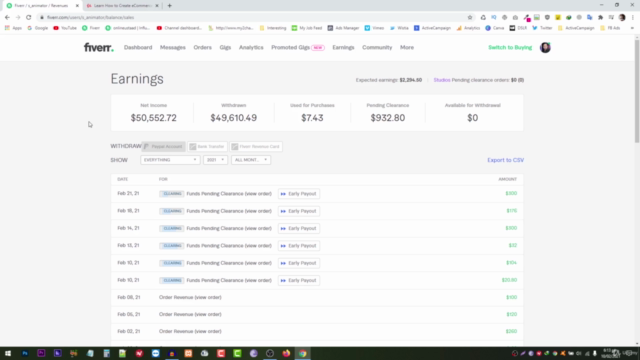Click Early Payout on Feb 21 row
Viewport: 640px width, 360px height.
pos(299,194)
